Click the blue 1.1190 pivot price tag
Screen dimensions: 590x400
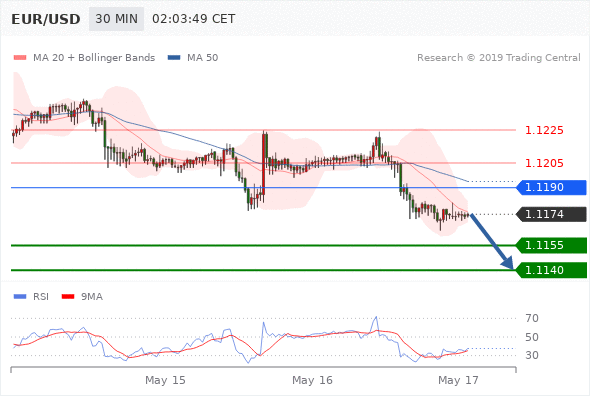551,187
